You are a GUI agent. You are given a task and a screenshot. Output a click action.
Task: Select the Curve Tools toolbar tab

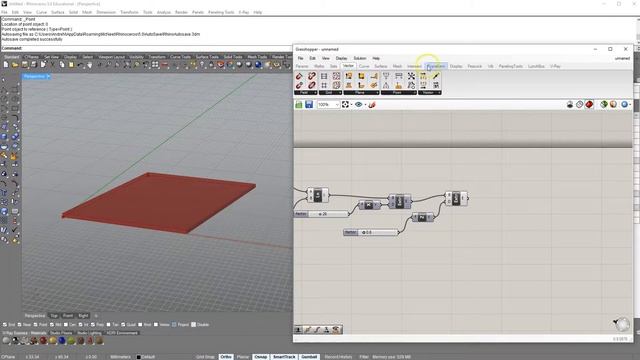pyautogui.click(x=180, y=57)
